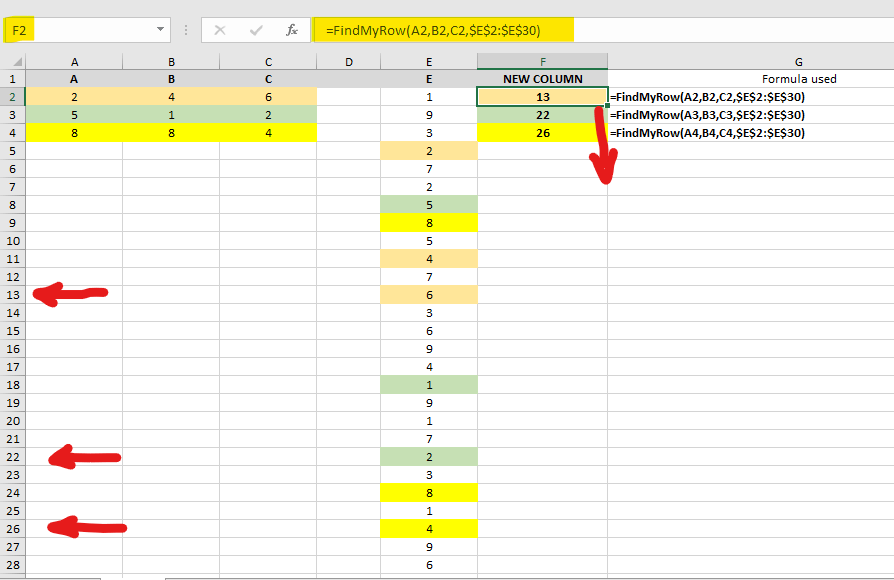Select row 5 header
Viewport: 894px width, 580px height.
[13, 151]
